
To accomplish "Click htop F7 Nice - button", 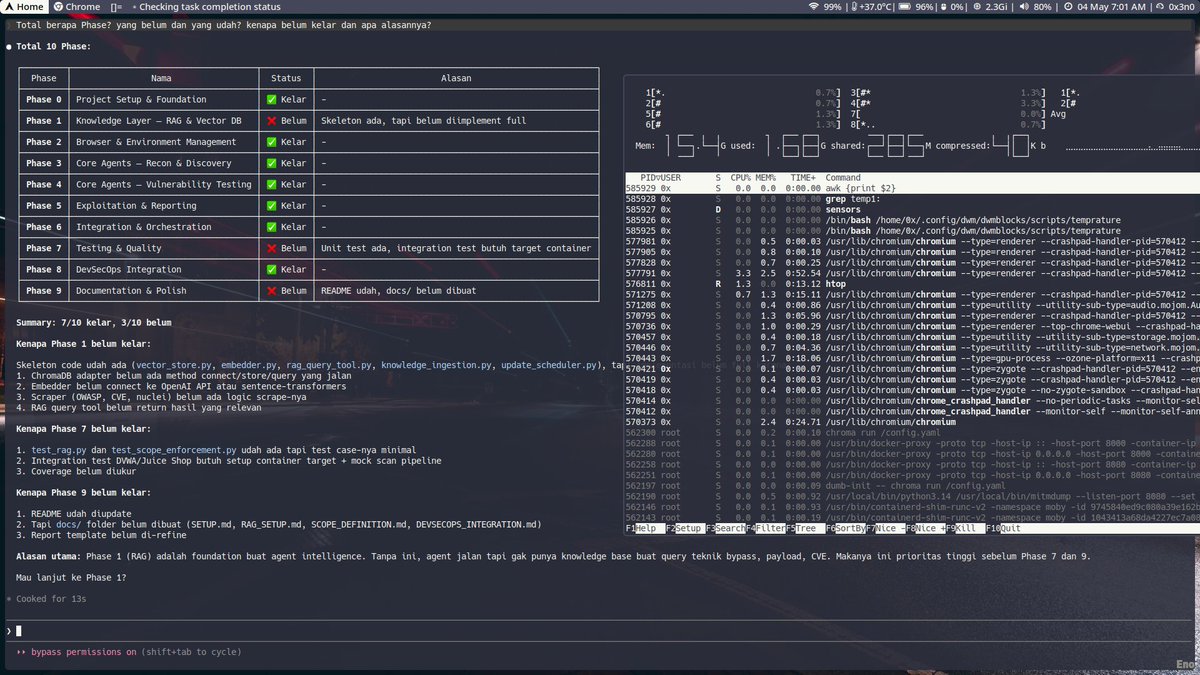I will (x=885, y=528).
